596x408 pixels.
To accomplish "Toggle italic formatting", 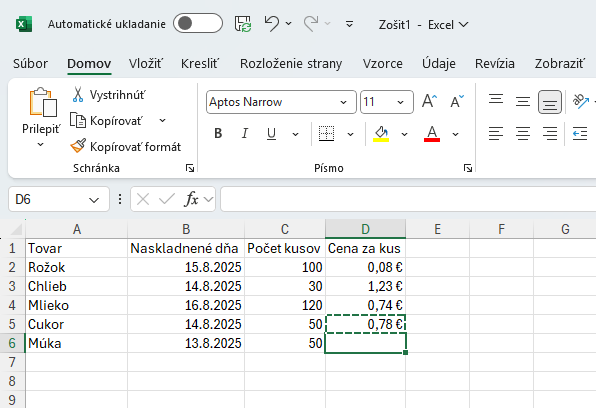I will [x=245, y=133].
